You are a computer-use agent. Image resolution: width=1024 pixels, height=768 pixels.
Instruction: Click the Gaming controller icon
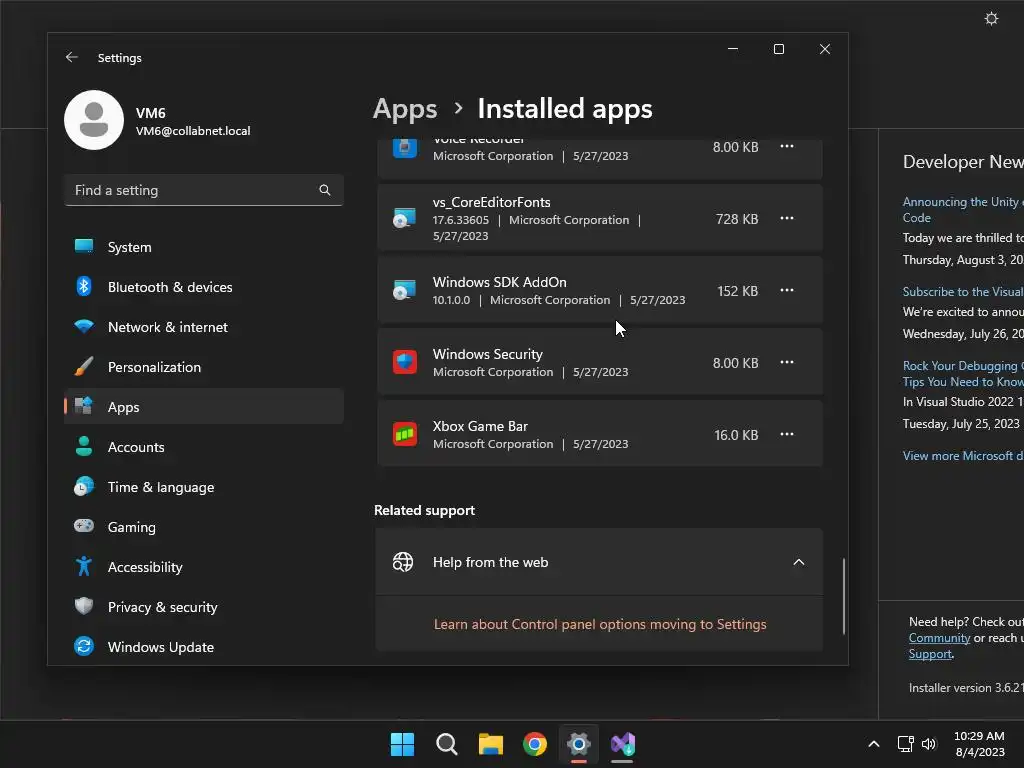click(x=84, y=526)
